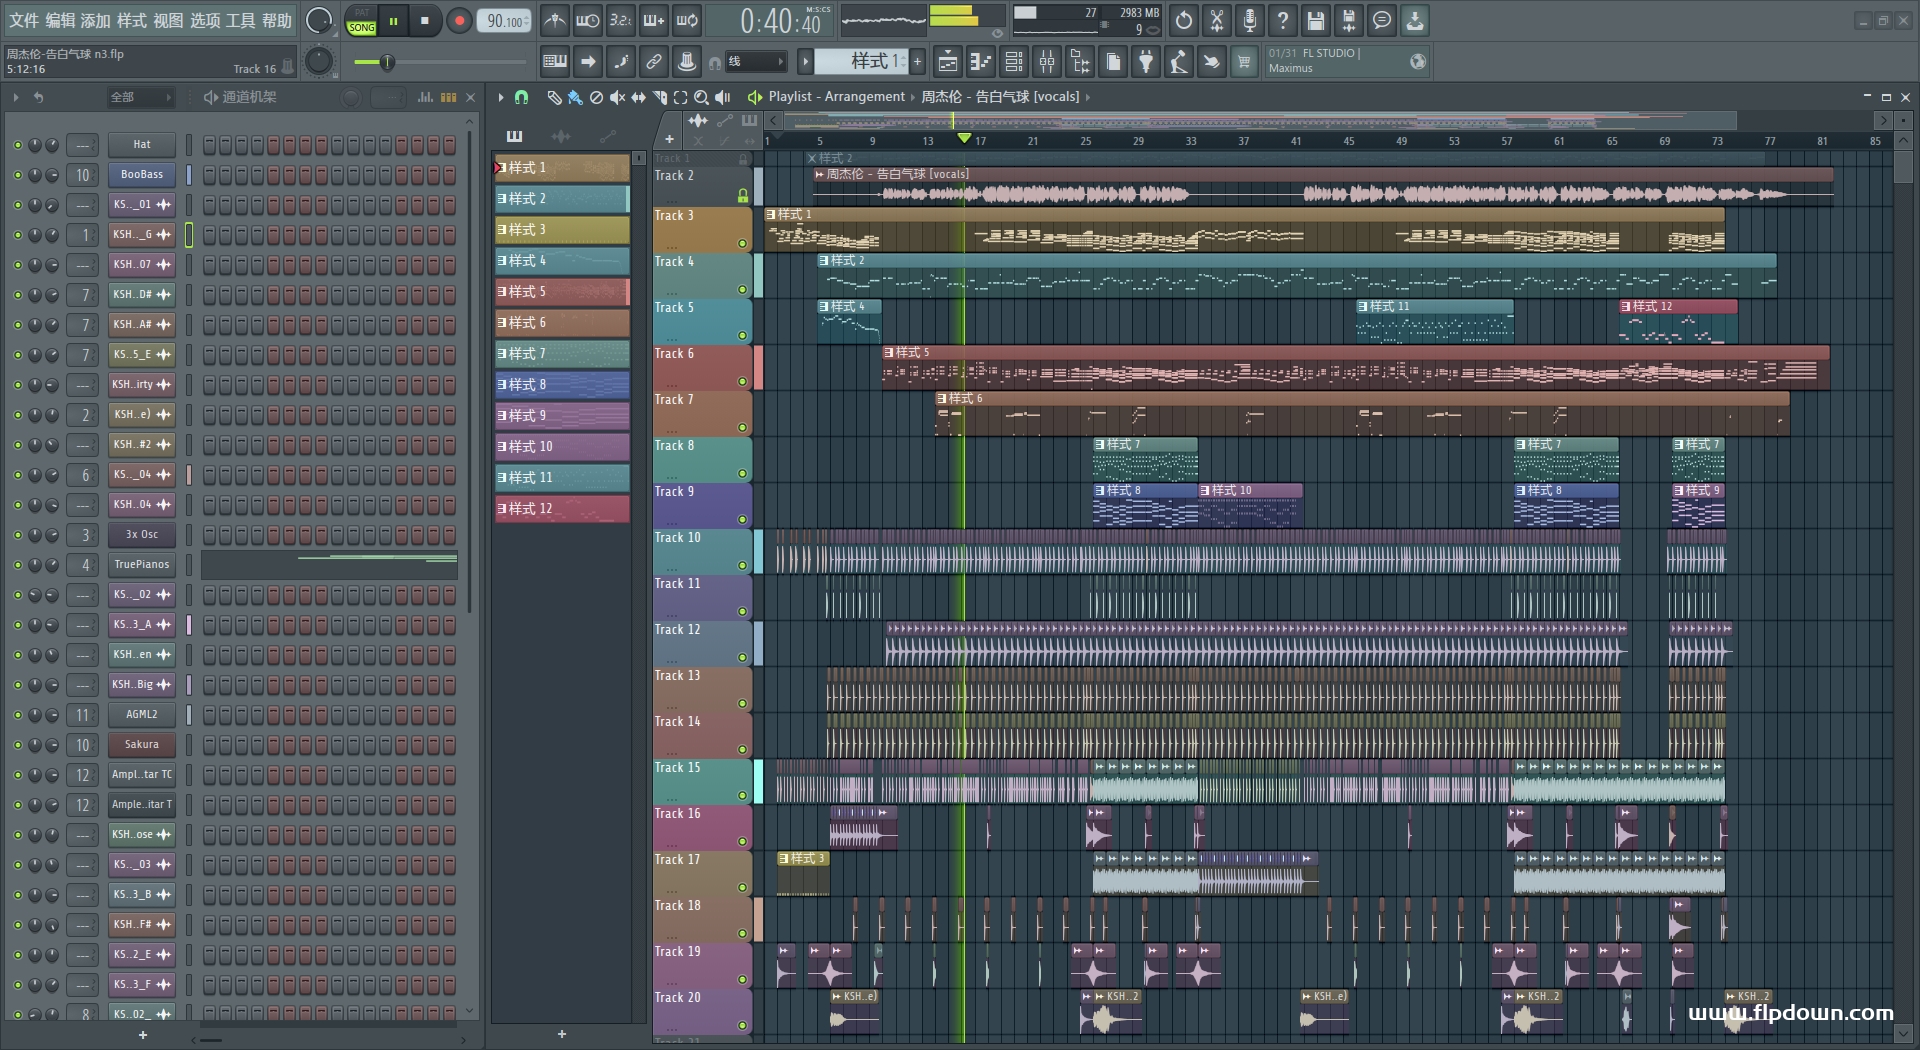The height and width of the screenshot is (1050, 1920).
Task: Select the playlist slice tool
Action: [x=660, y=97]
